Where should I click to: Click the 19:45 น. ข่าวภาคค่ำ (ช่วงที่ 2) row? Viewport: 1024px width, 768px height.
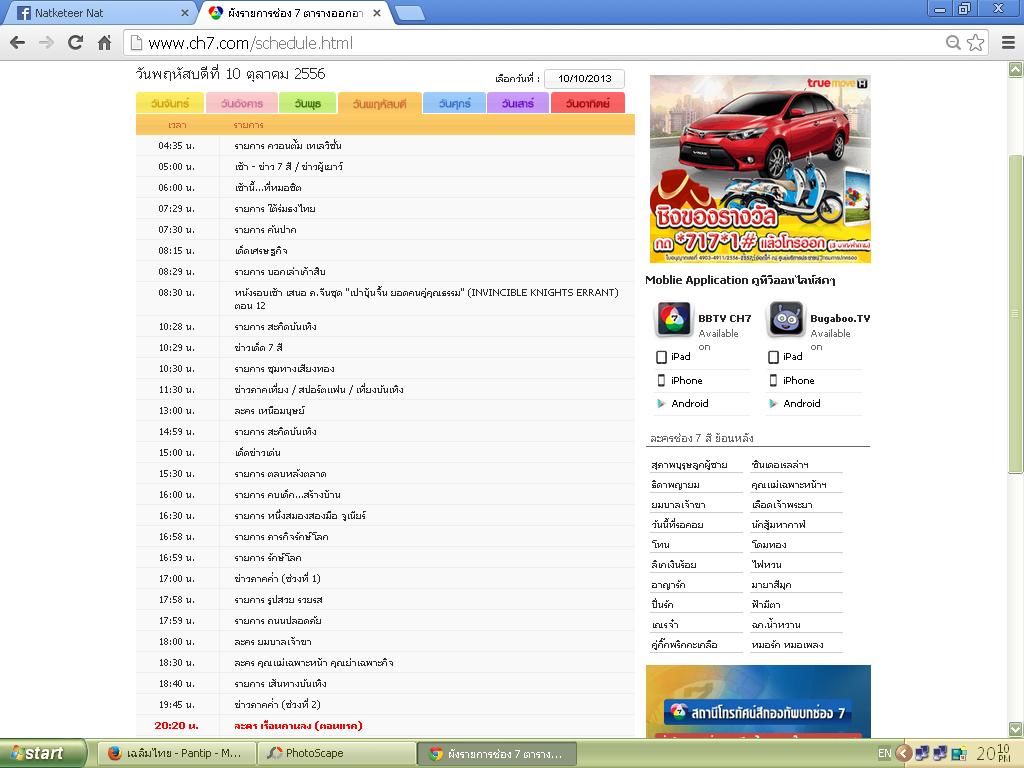385,705
